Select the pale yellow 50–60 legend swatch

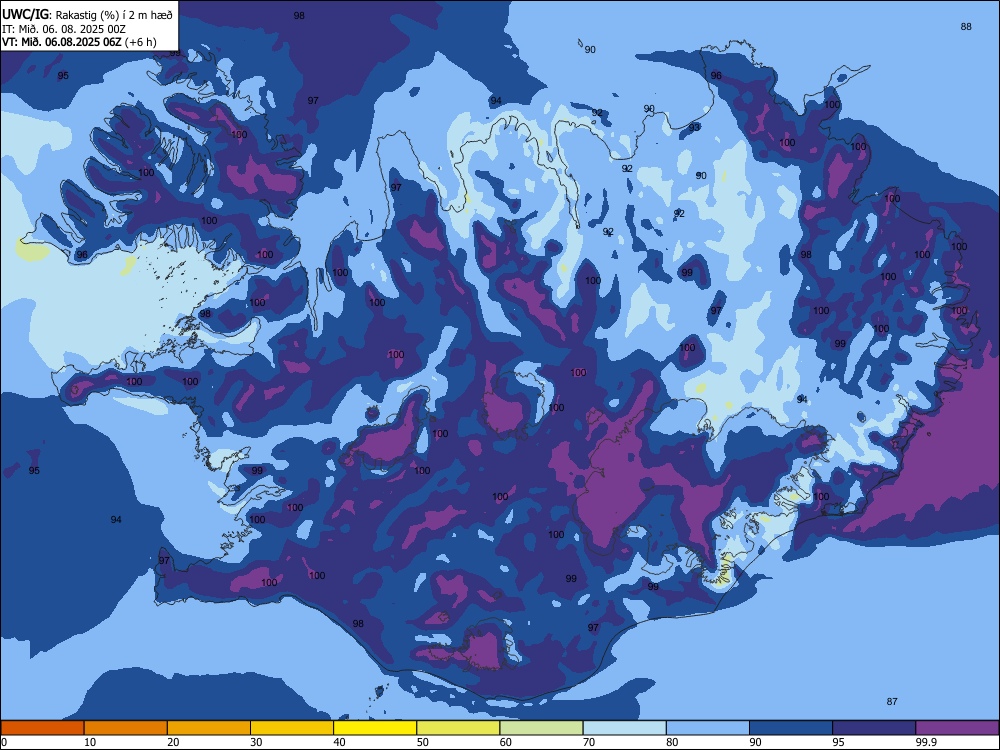(x=458, y=728)
